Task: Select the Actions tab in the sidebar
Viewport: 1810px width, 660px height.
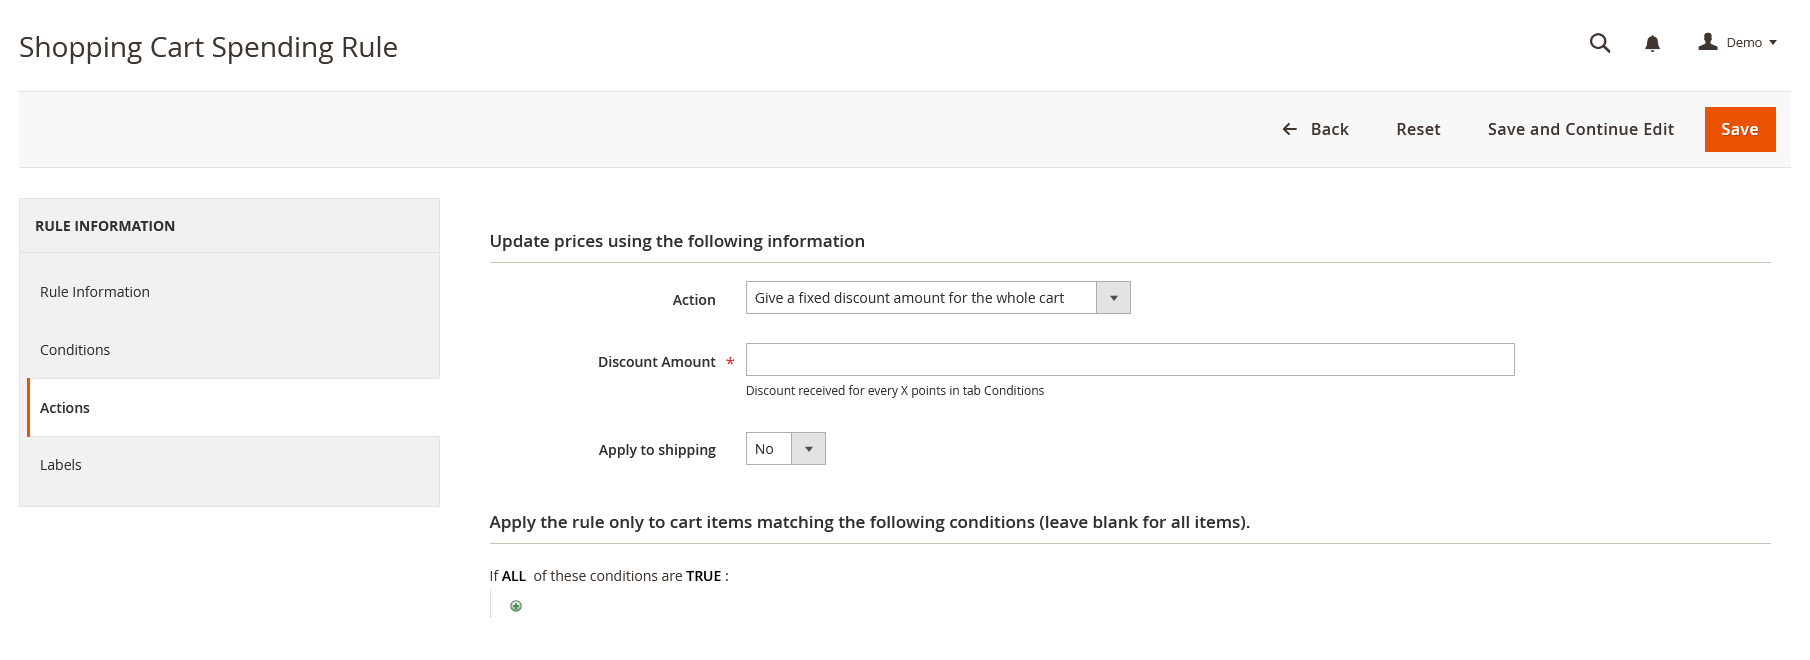Action: coord(65,408)
